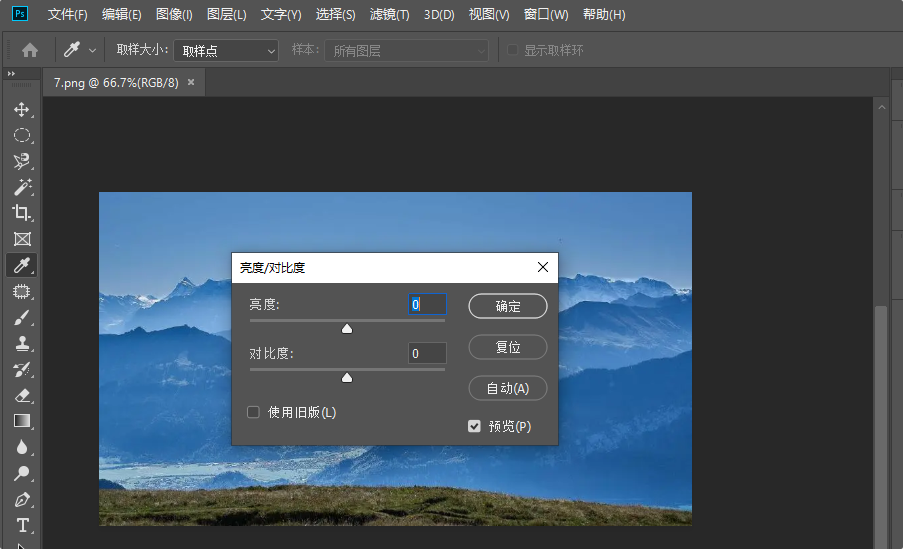Click the Photoshop Ps logo
The height and width of the screenshot is (549, 903).
click(20, 14)
